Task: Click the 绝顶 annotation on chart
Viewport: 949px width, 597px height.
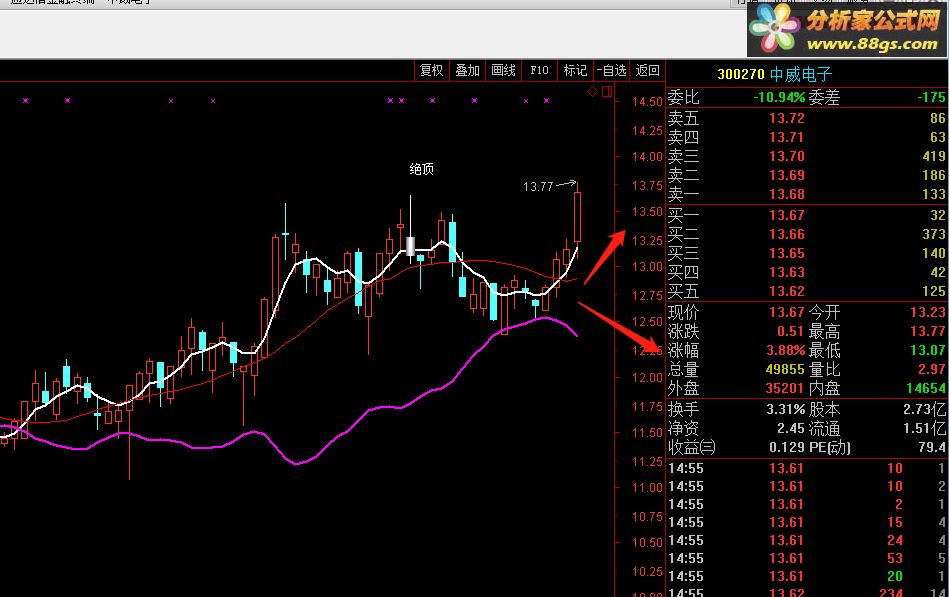Action: [421, 169]
